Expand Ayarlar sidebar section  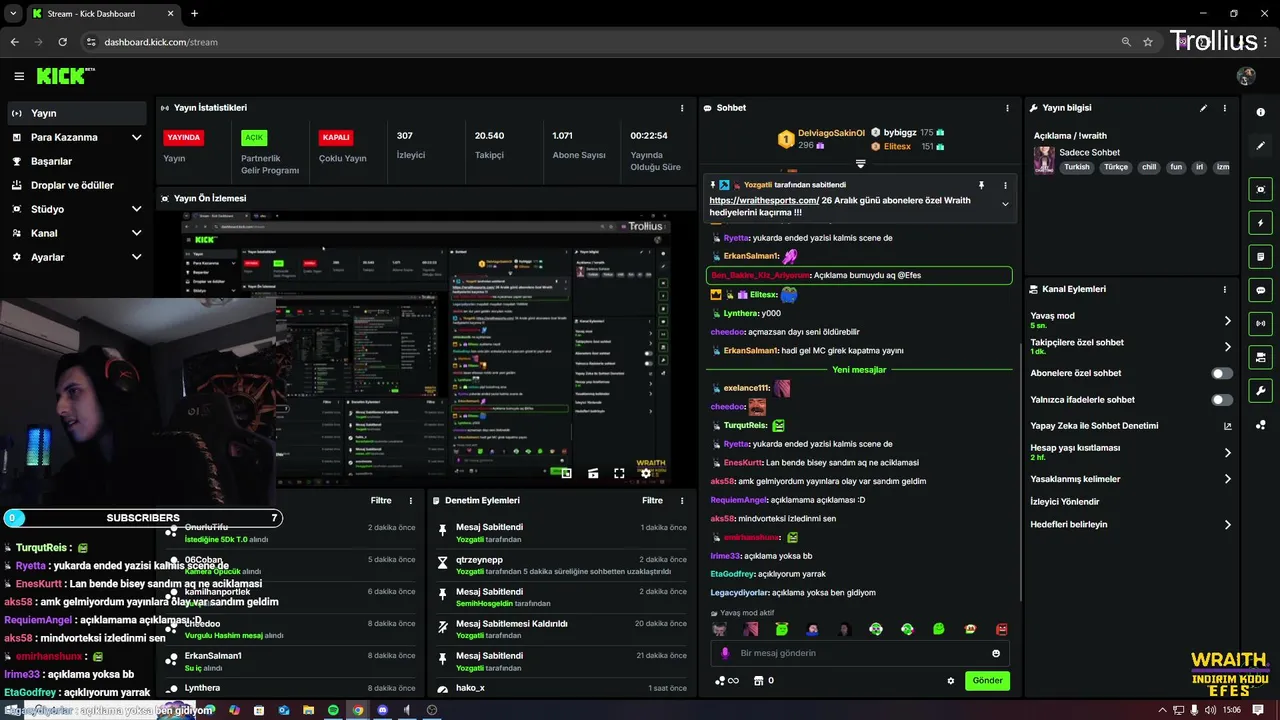136,257
